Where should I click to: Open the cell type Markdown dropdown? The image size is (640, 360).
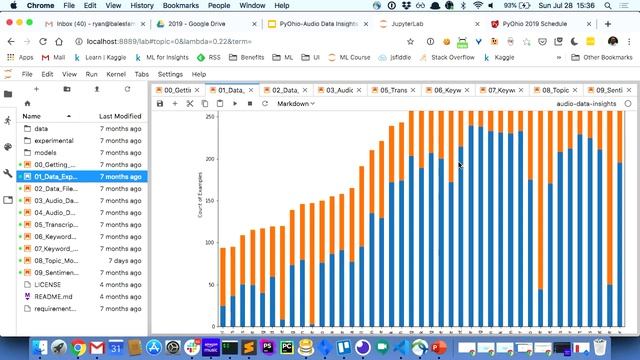pyautogui.click(x=296, y=104)
